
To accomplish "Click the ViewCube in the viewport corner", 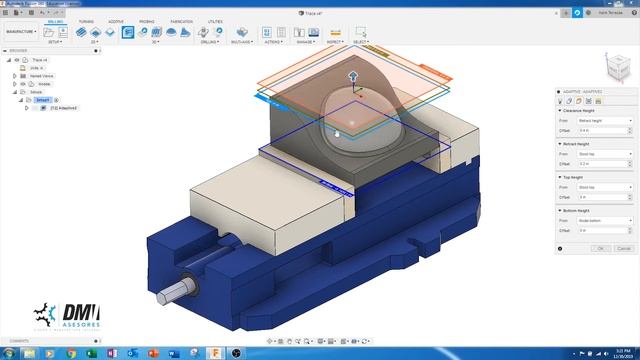I will coord(618,68).
